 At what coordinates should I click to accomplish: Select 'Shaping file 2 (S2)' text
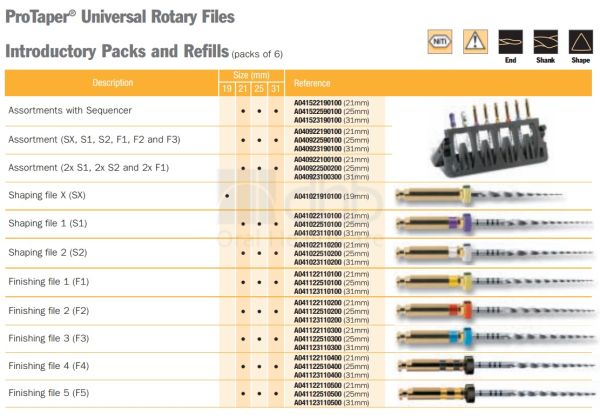click(x=47, y=253)
